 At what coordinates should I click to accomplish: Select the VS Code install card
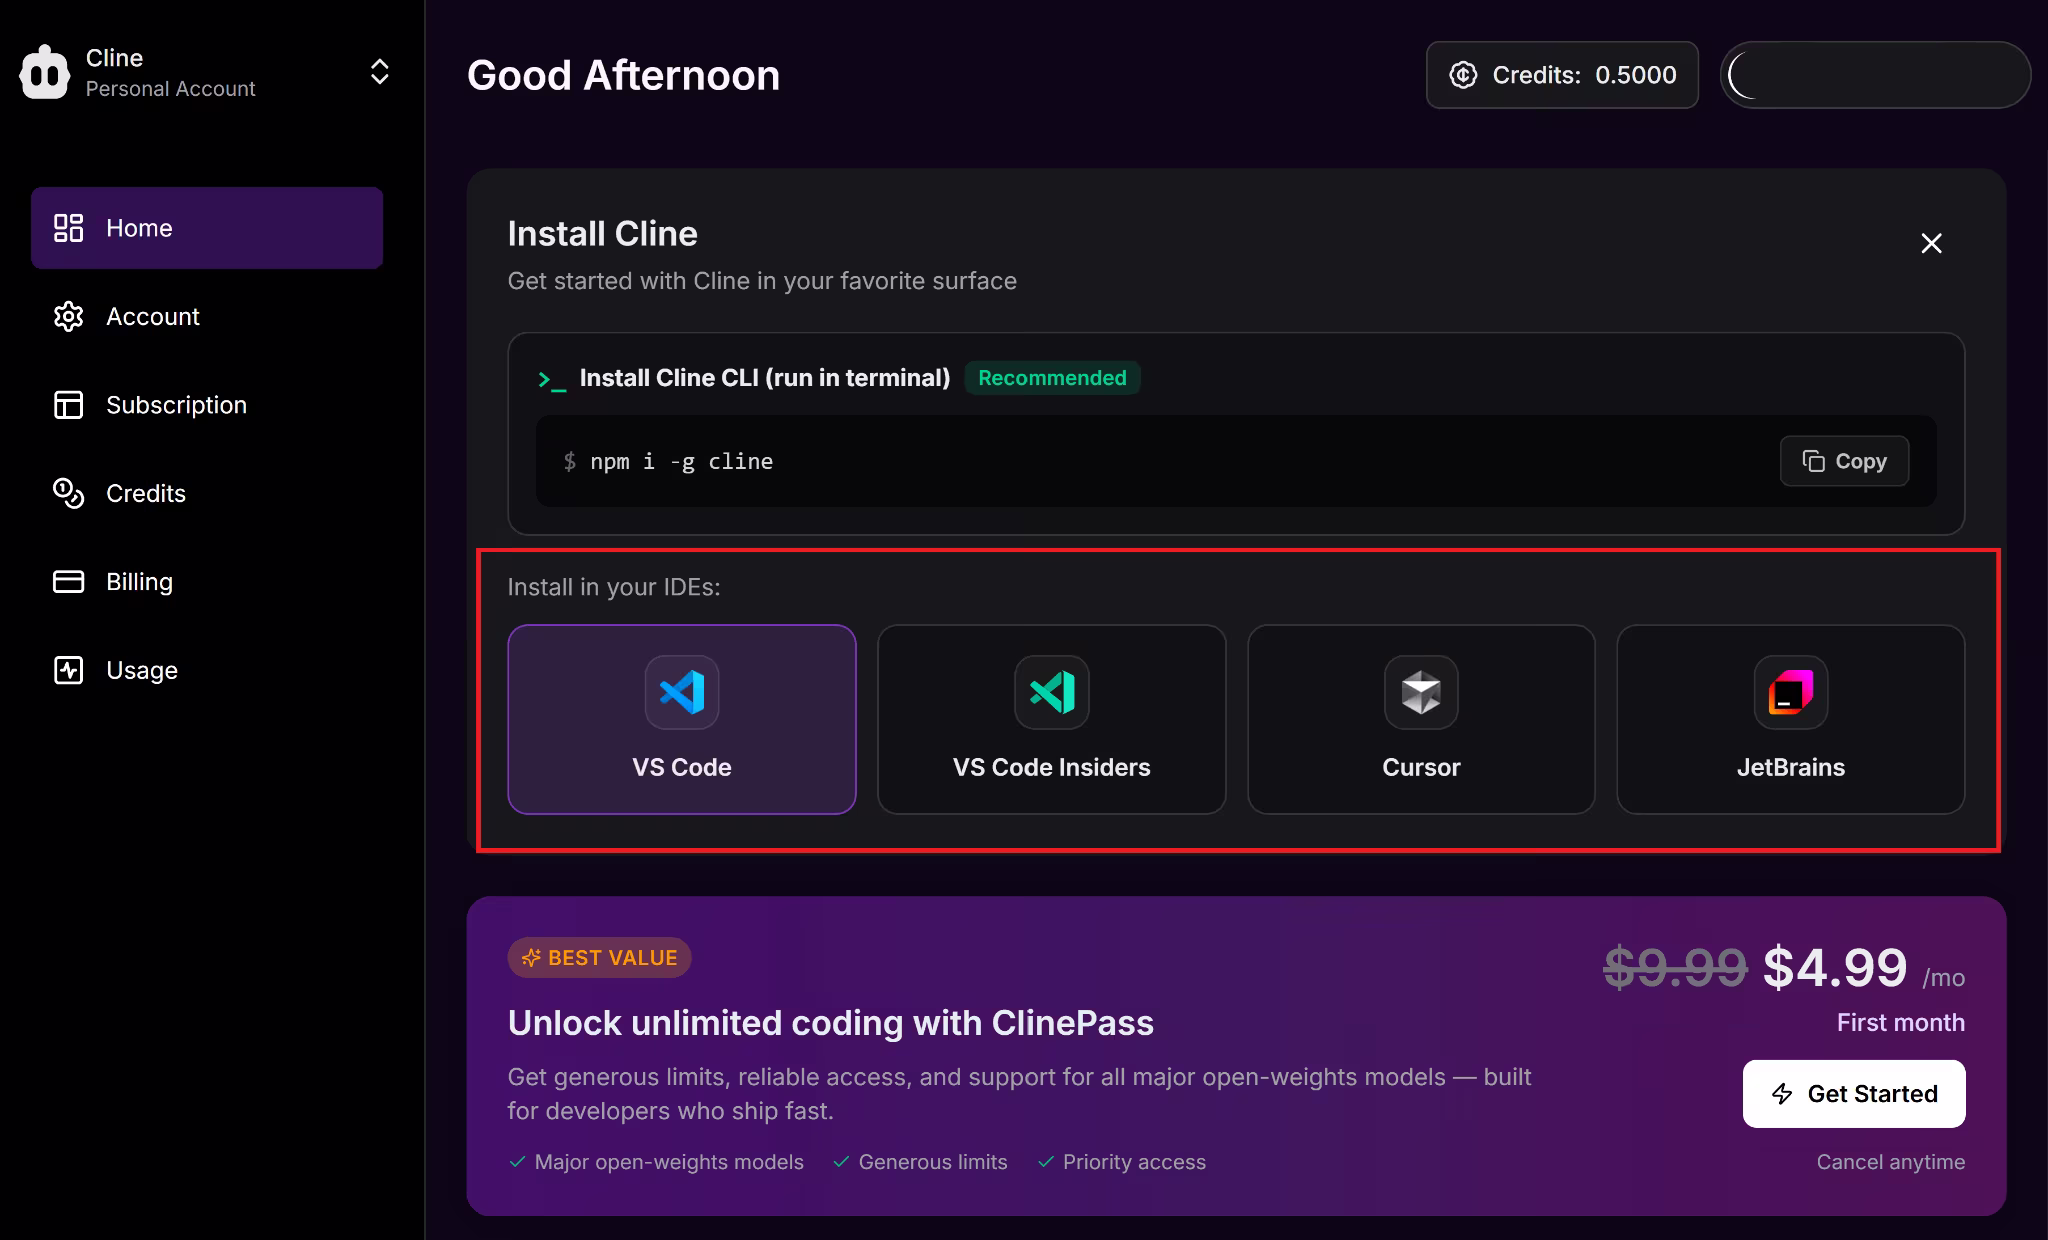(682, 719)
